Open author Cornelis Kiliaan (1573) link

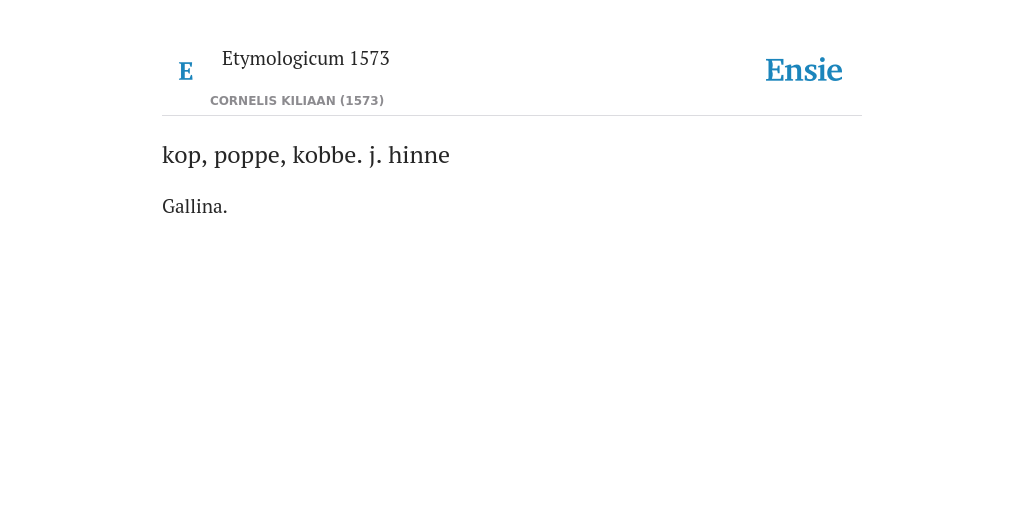(297, 101)
